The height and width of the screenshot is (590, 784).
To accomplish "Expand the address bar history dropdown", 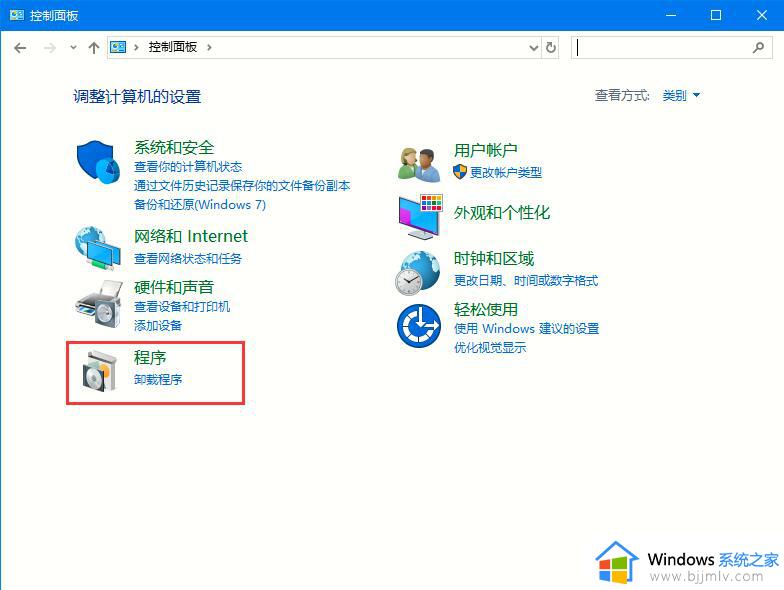I will (x=534, y=48).
